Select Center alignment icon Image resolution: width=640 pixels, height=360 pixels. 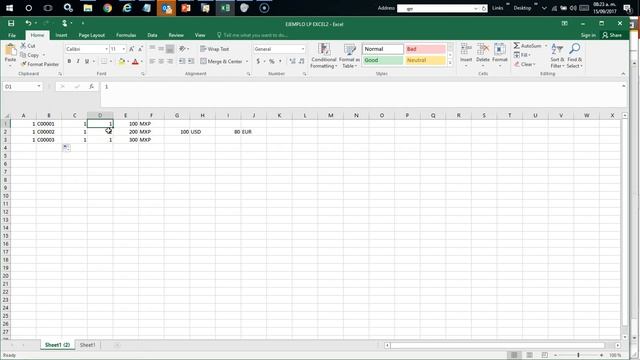(x=161, y=61)
